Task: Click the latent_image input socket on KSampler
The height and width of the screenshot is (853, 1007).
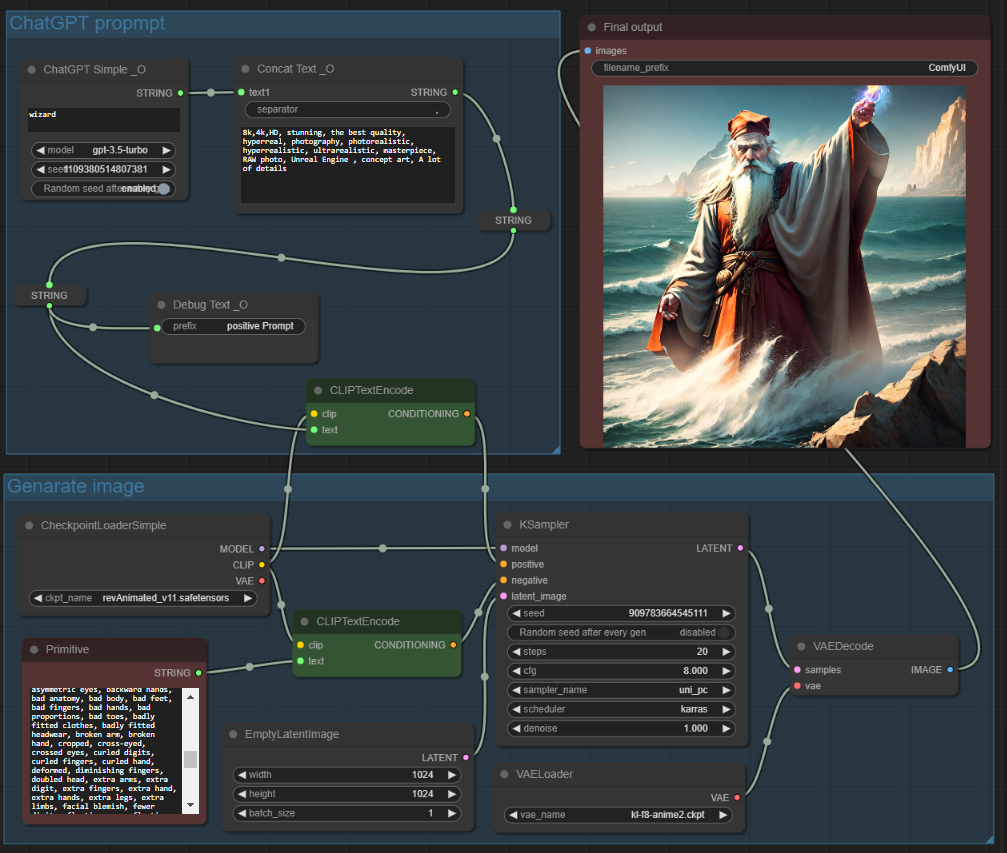Action: (504, 596)
